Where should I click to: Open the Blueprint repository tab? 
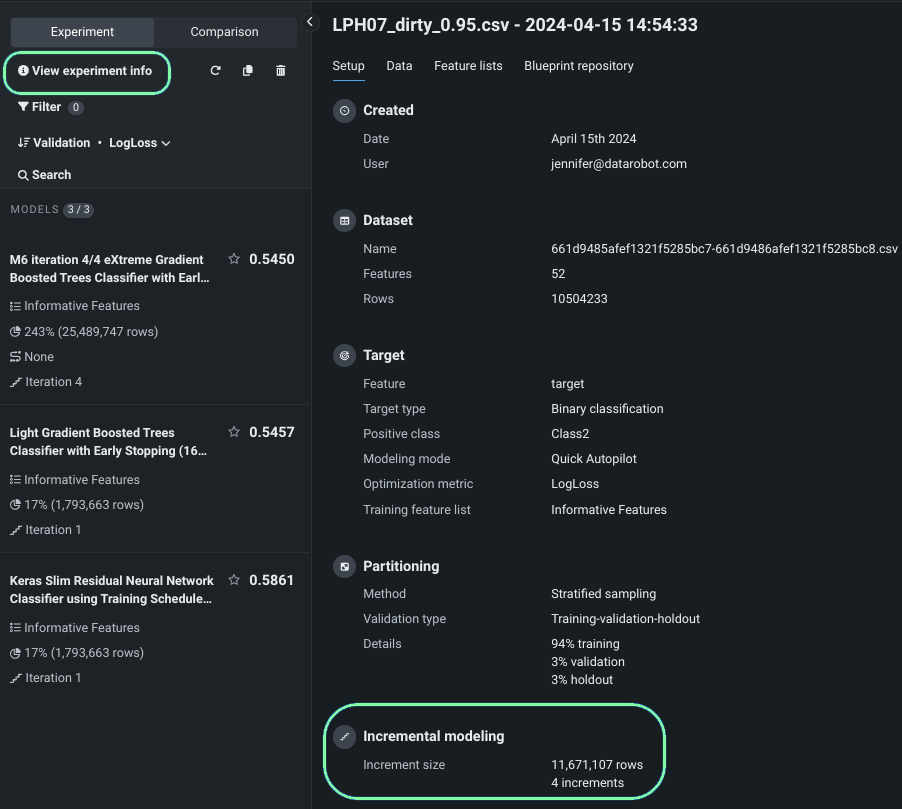578,66
